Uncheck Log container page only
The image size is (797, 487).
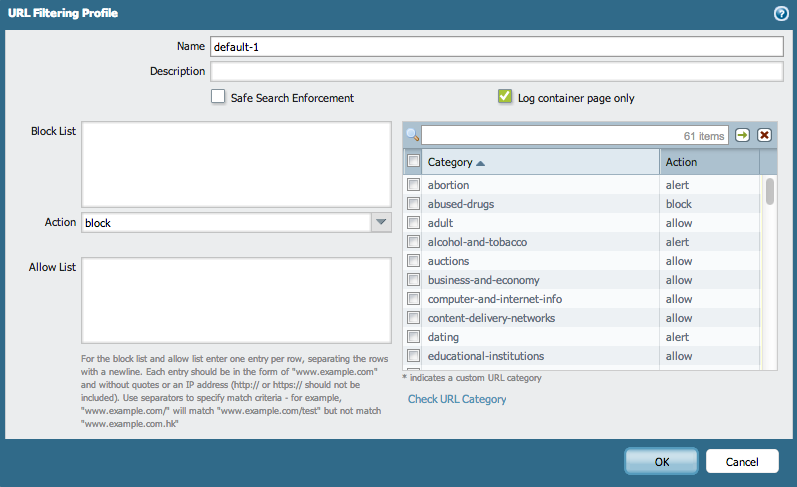(x=505, y=97)
